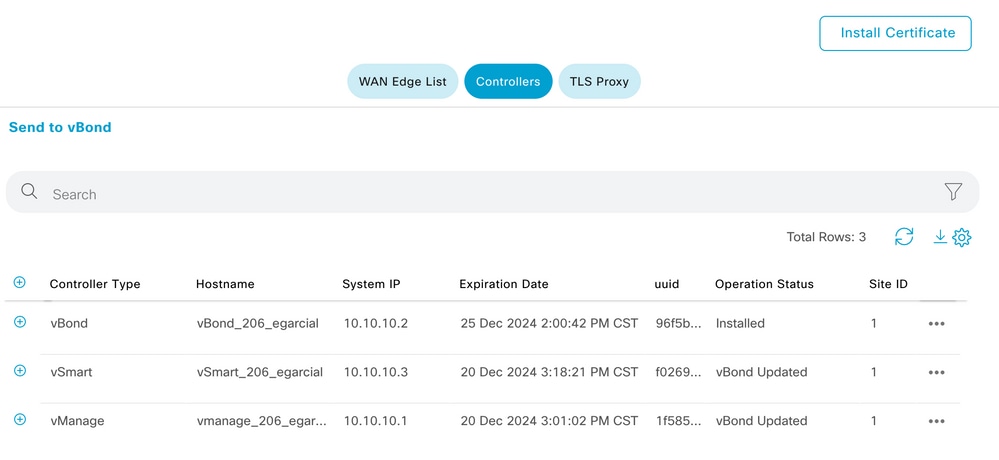Click expiration date 25 Dec 2024 2:00:42 PM
This screenshot has width=999, height=460.
coord(549,324)
